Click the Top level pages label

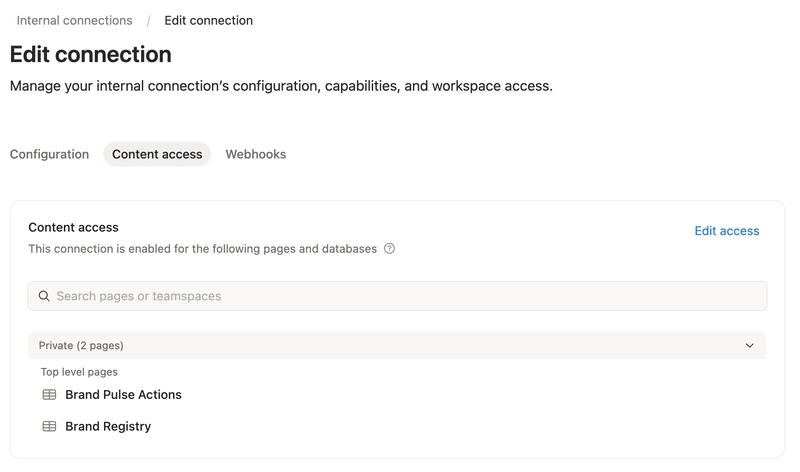[x=79, y=372]
